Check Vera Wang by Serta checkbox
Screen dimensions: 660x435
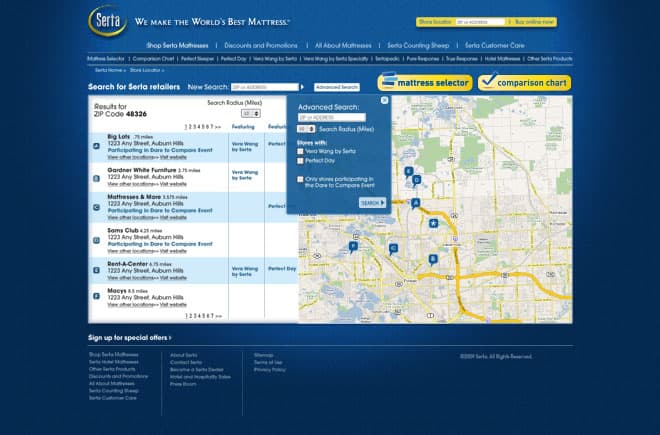300,151
